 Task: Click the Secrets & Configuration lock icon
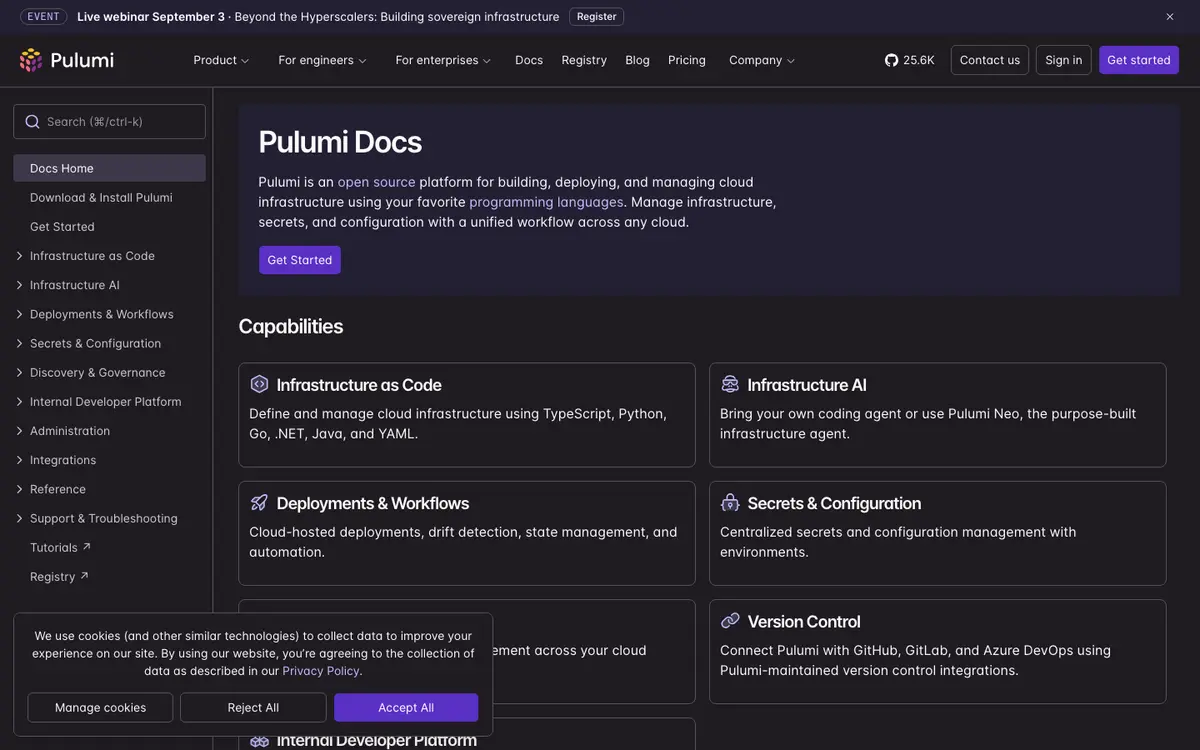tap(730, 503)
